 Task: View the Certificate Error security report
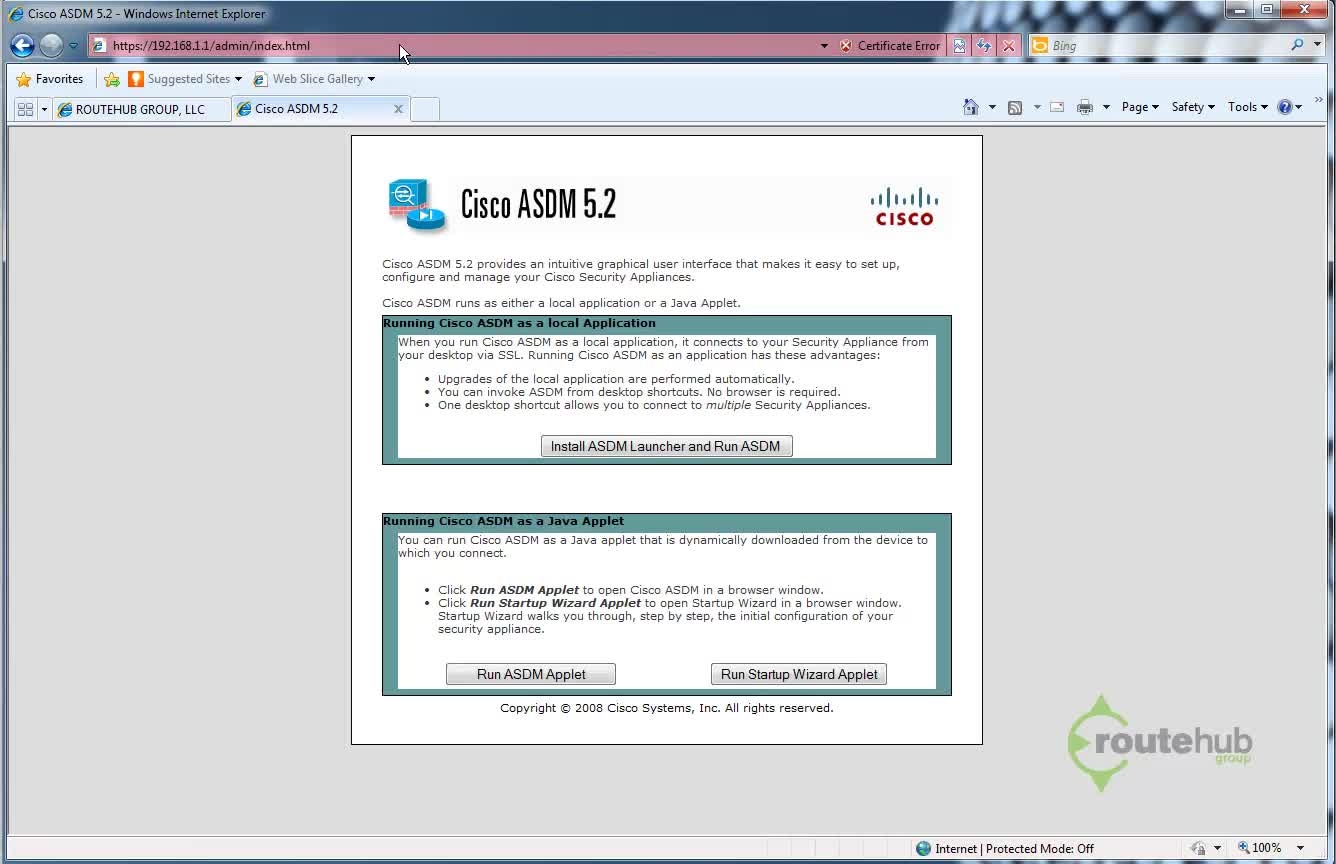pos(889,46)
